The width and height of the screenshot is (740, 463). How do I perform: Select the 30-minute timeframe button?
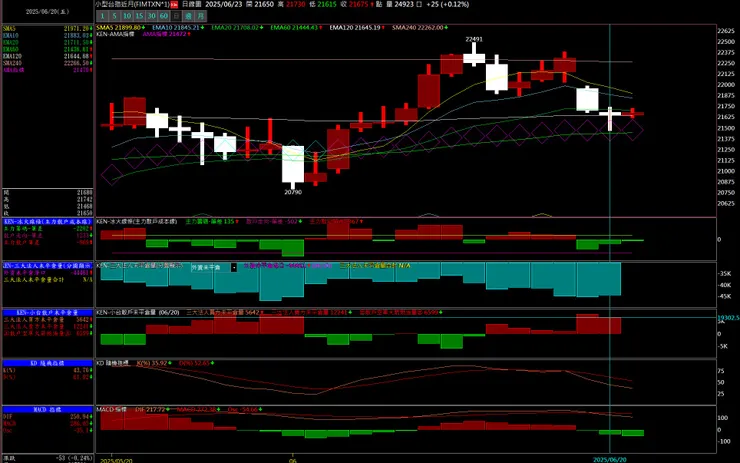click(x=151, y=16)
